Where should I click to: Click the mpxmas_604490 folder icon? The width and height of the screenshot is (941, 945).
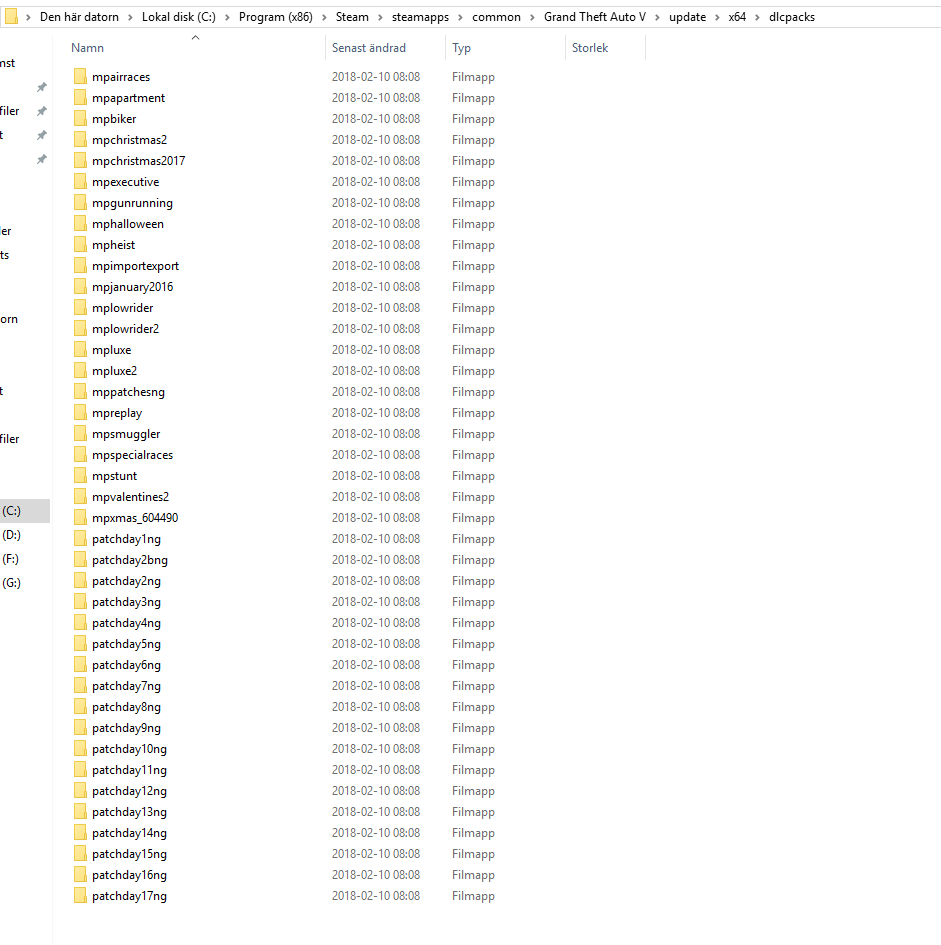point(80,518)
